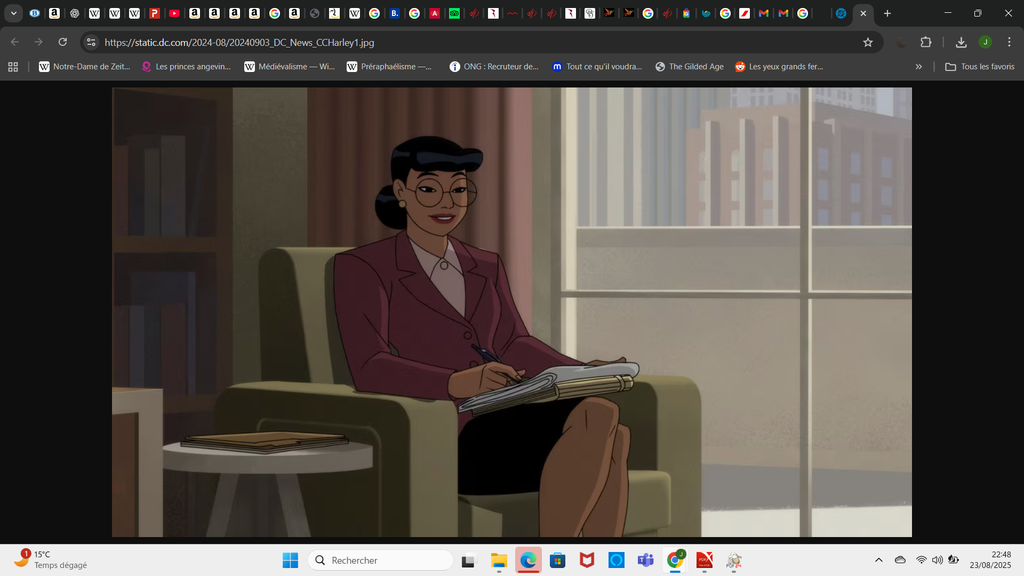
Task: Open the Chrome downloads icon
Action: [961, 42]
